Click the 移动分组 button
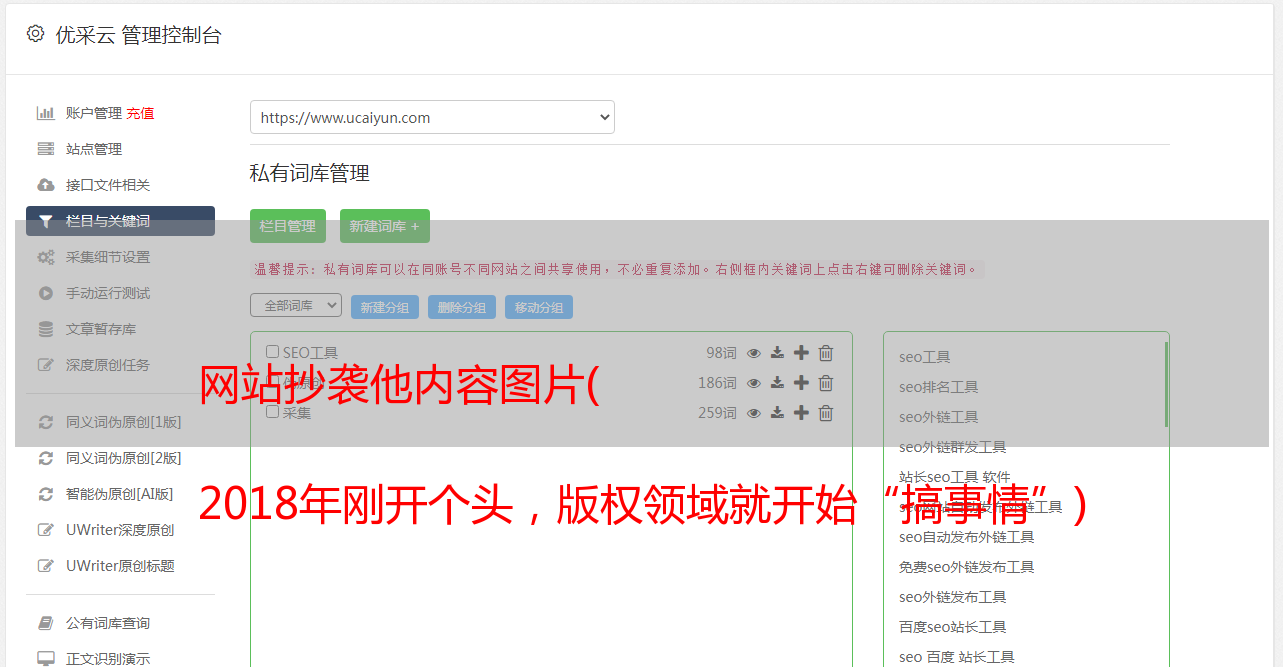 (539, 307)
